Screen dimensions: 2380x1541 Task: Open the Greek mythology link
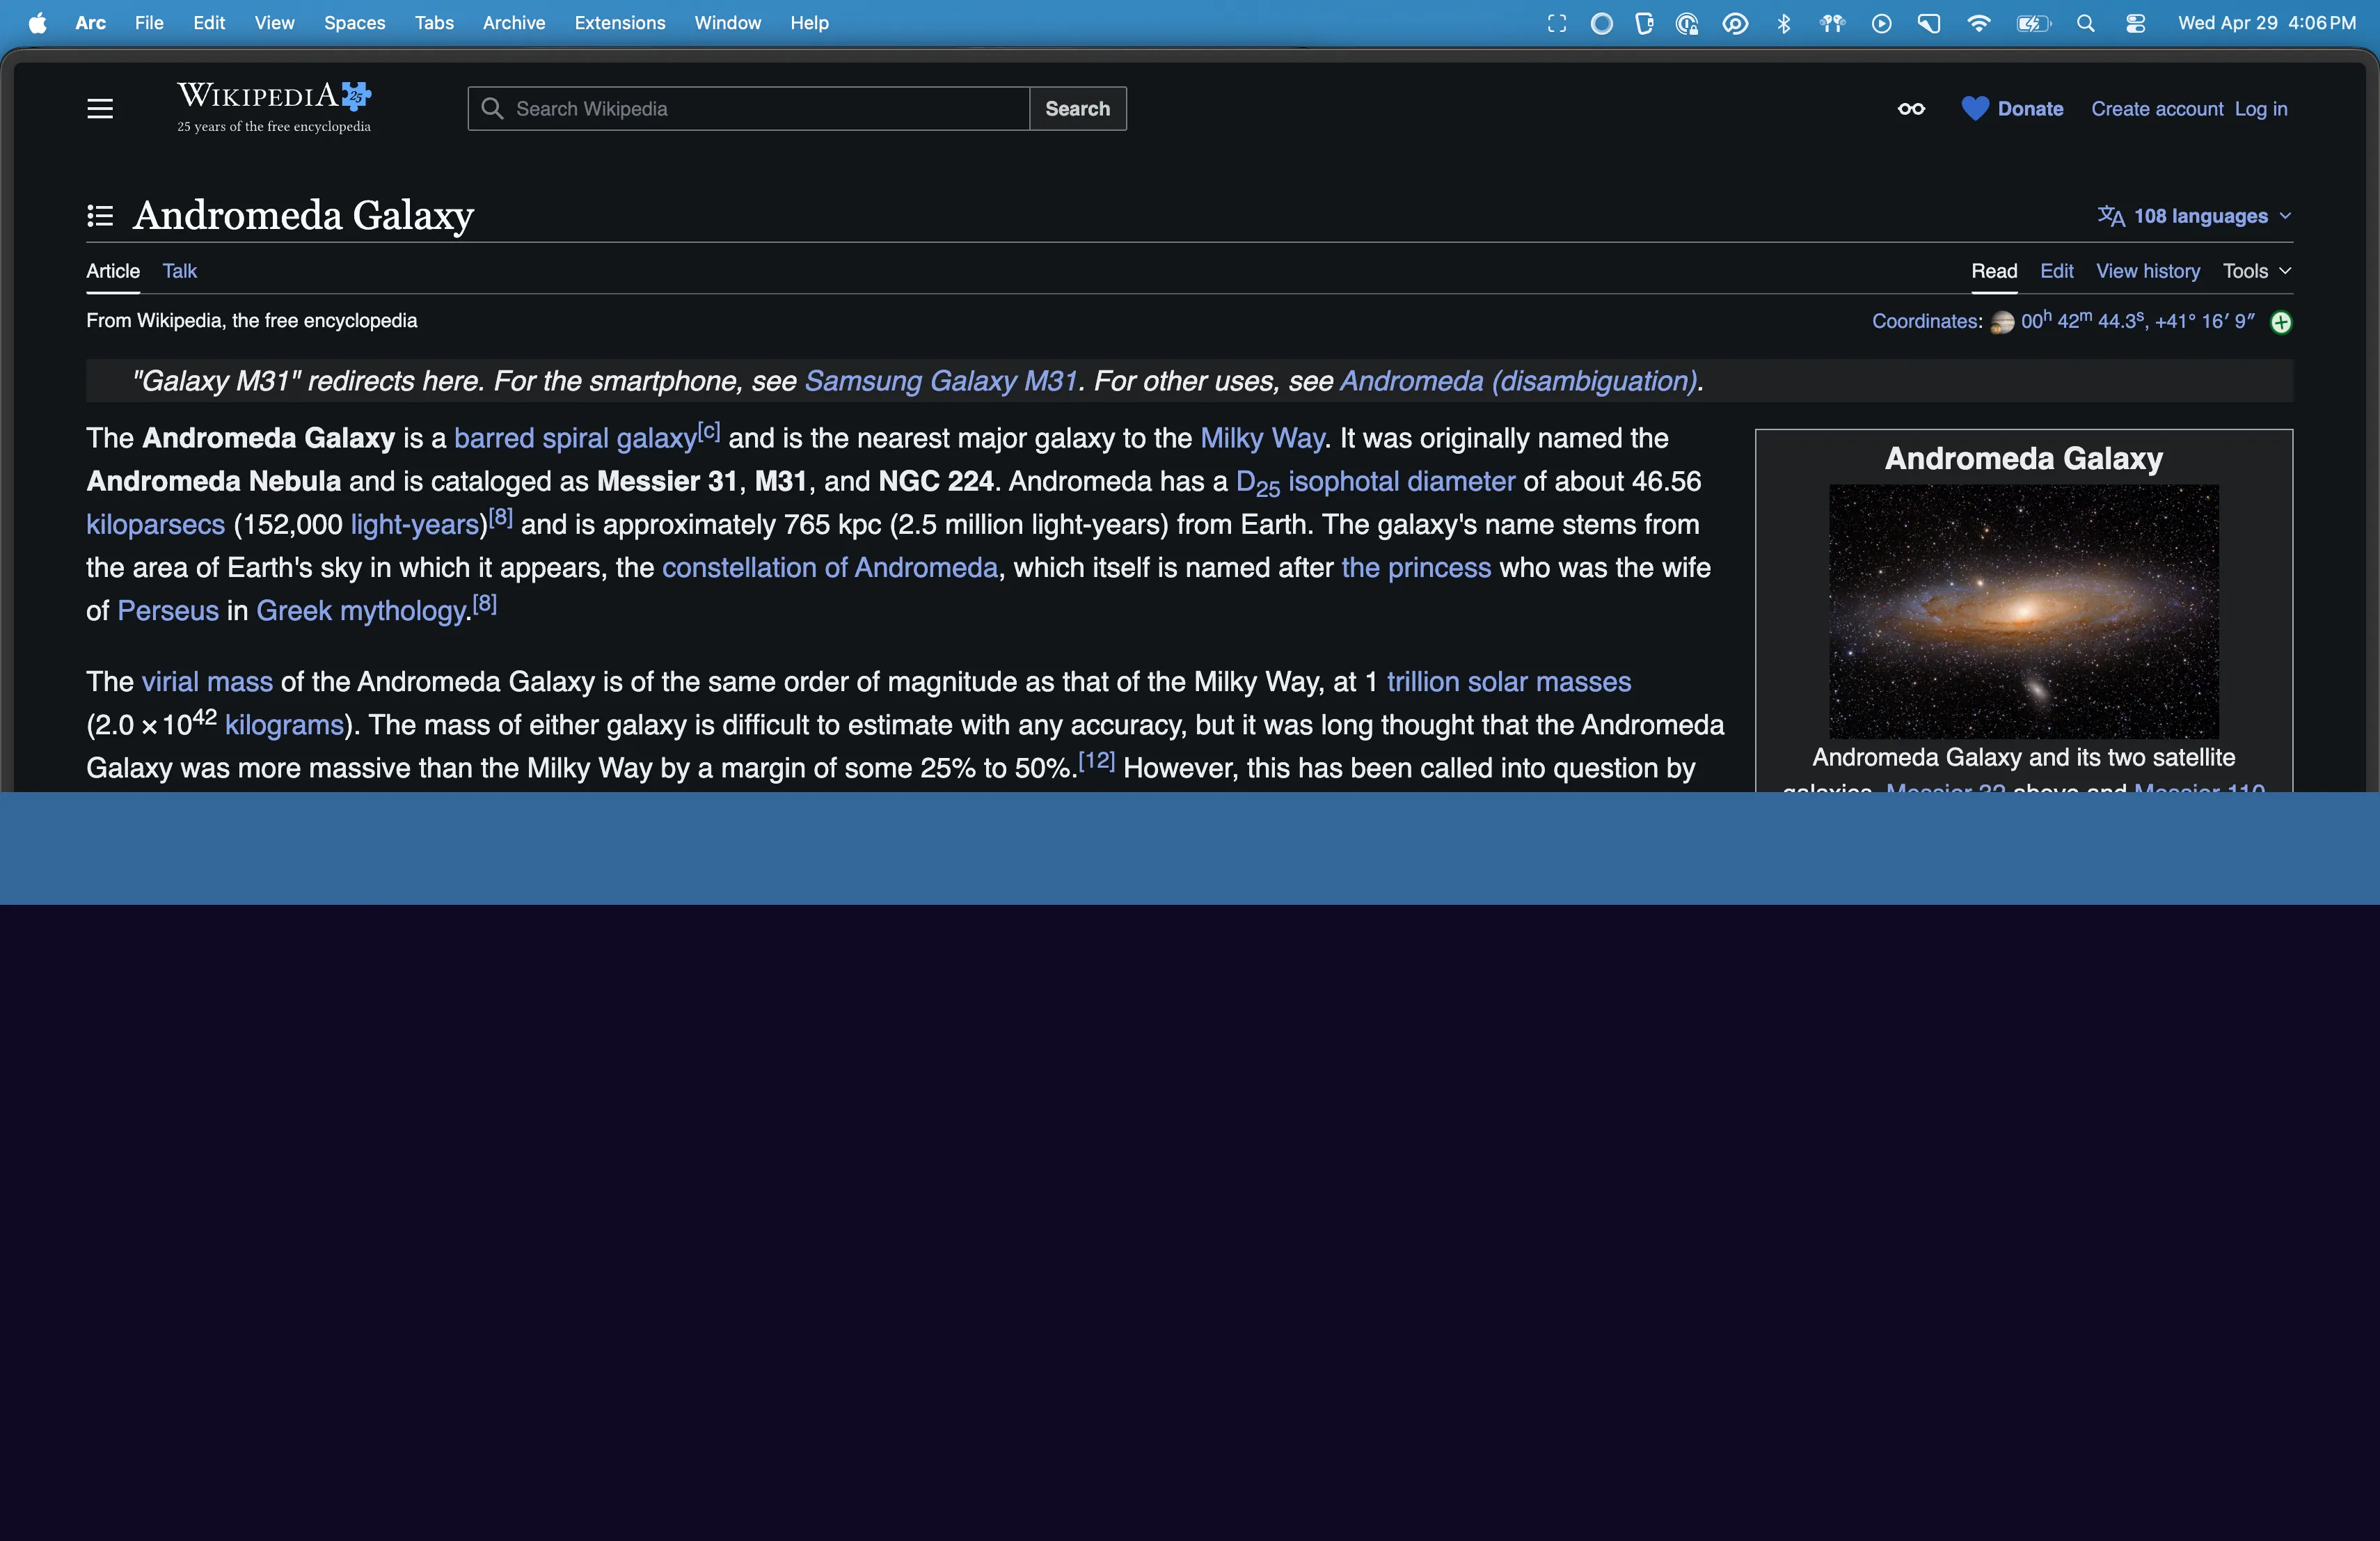pyautogui.click(x=361, y=610)
